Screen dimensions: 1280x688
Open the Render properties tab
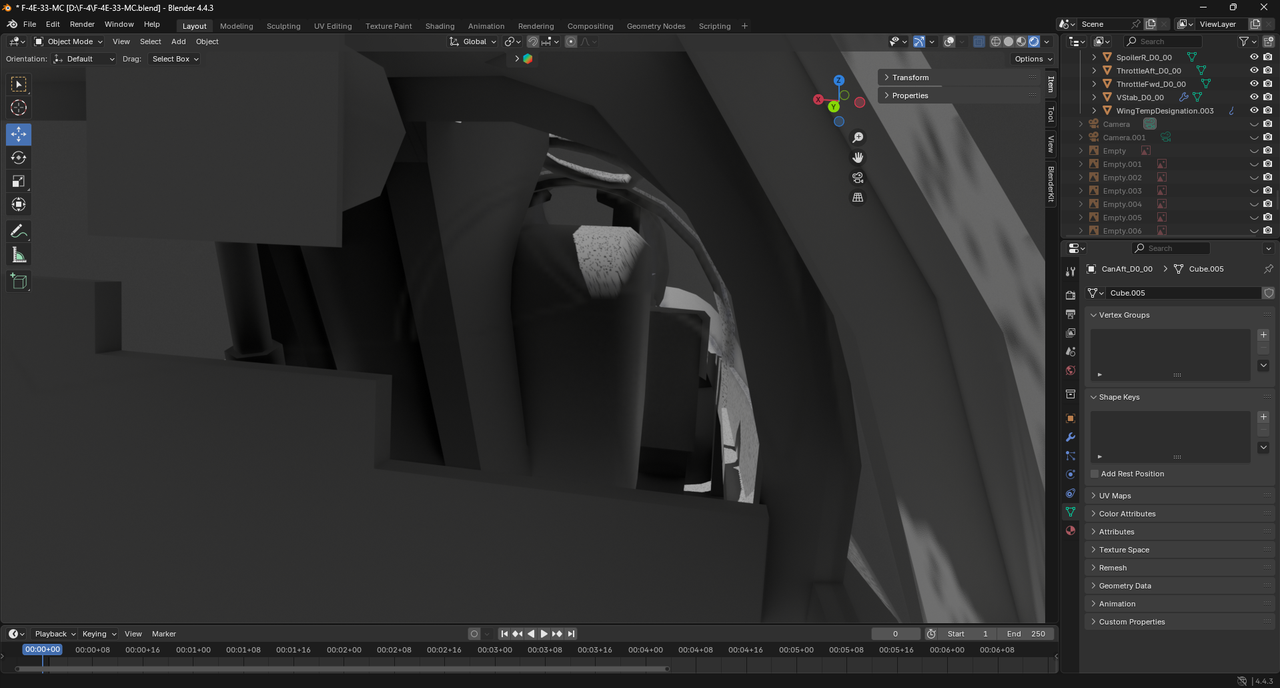[x=1070, y=295]
